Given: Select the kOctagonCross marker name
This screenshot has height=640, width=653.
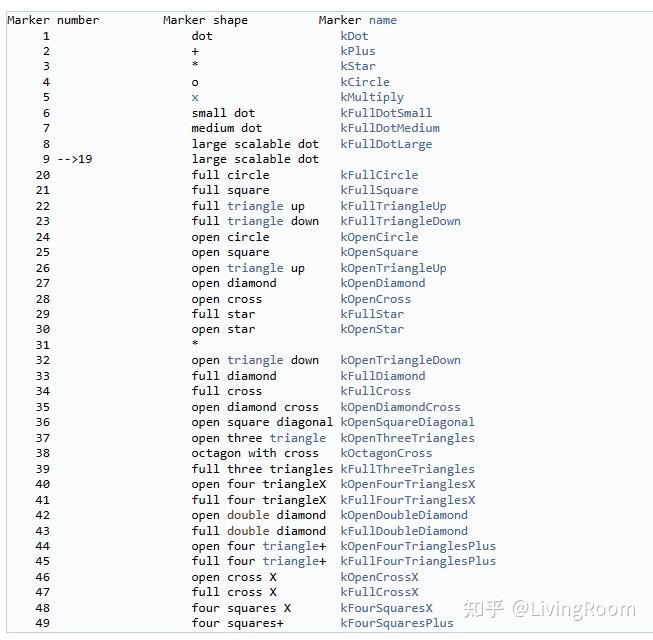Looking at the screenshot, I should [x=386, y=453].
